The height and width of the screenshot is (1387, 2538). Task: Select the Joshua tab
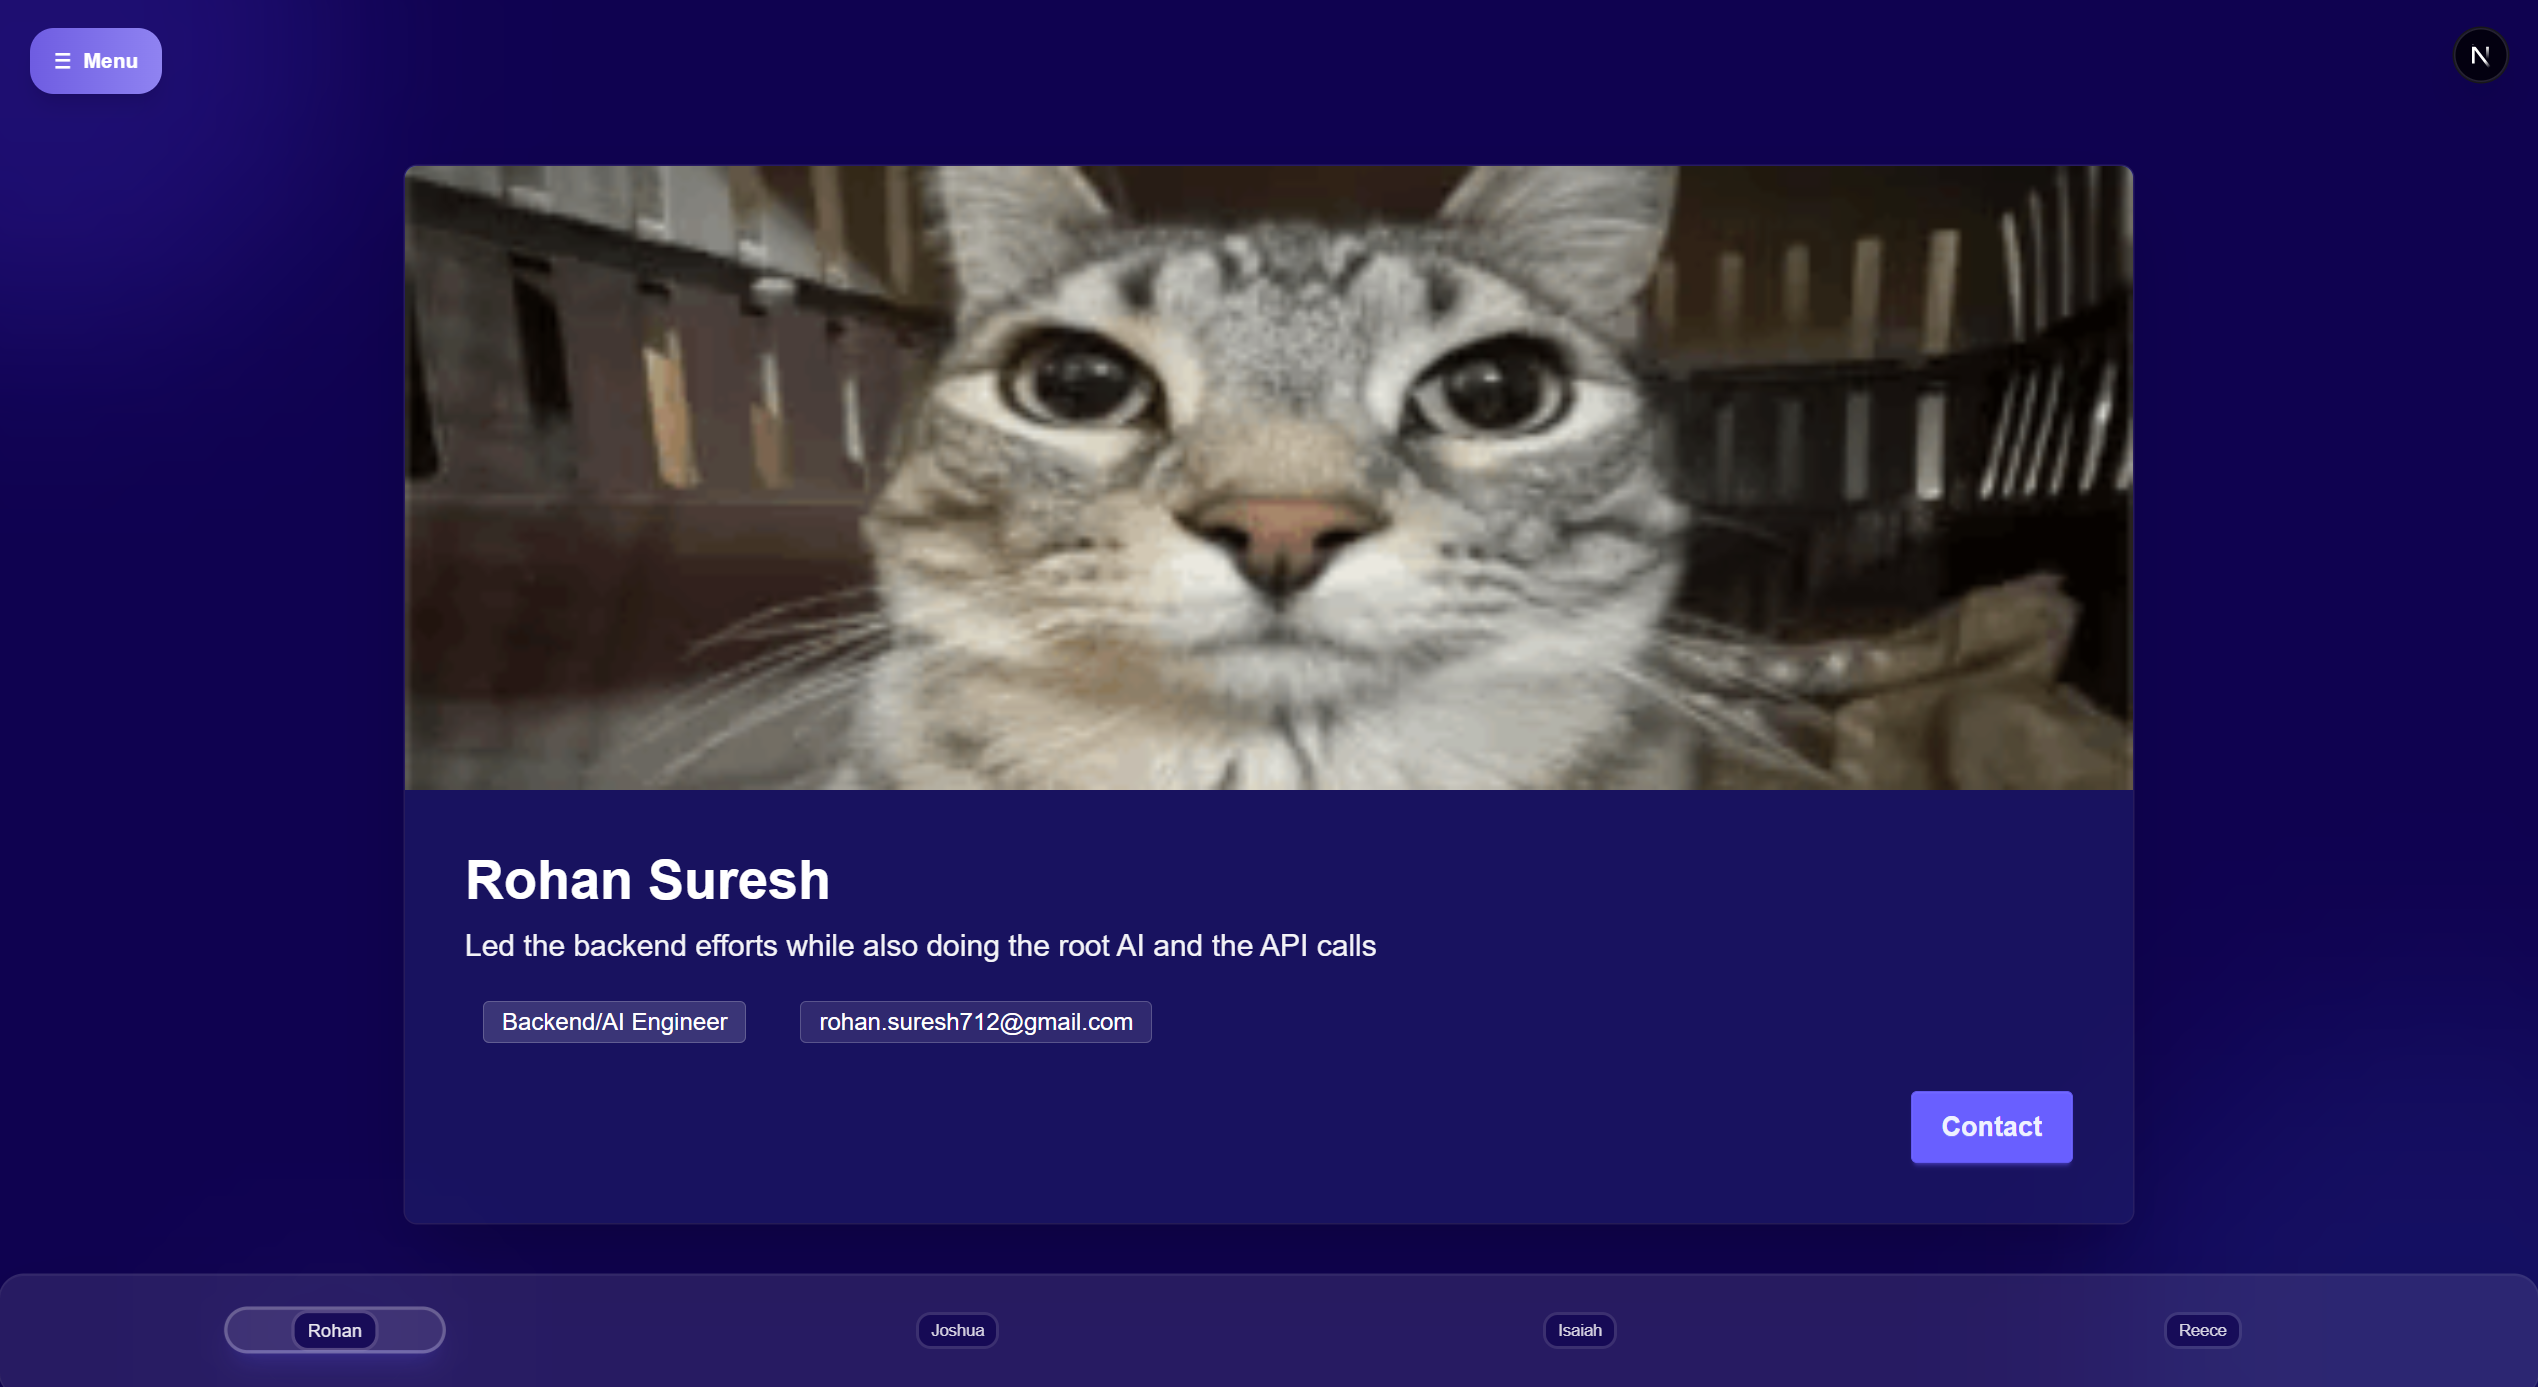pyautogui.click(x=957, y=1330)
